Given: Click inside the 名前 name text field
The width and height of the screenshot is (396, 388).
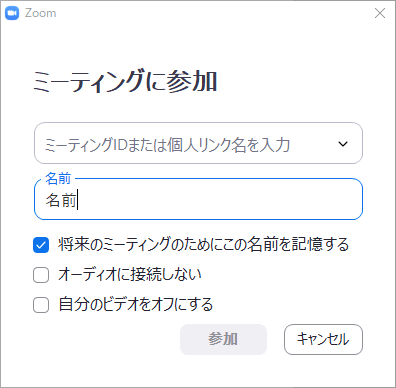Looking at the screenshot, I should (198, 199).
